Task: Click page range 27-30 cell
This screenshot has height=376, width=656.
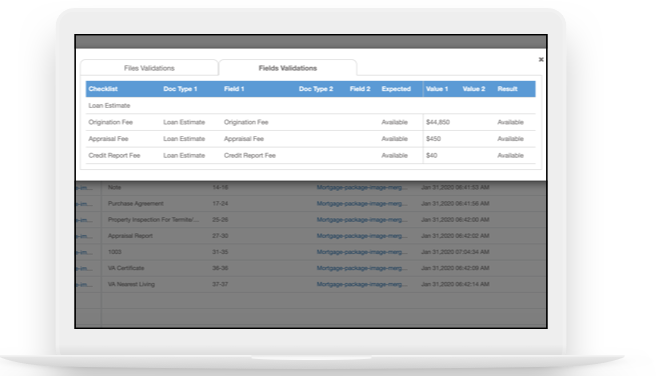Action: tap(220, 235)
